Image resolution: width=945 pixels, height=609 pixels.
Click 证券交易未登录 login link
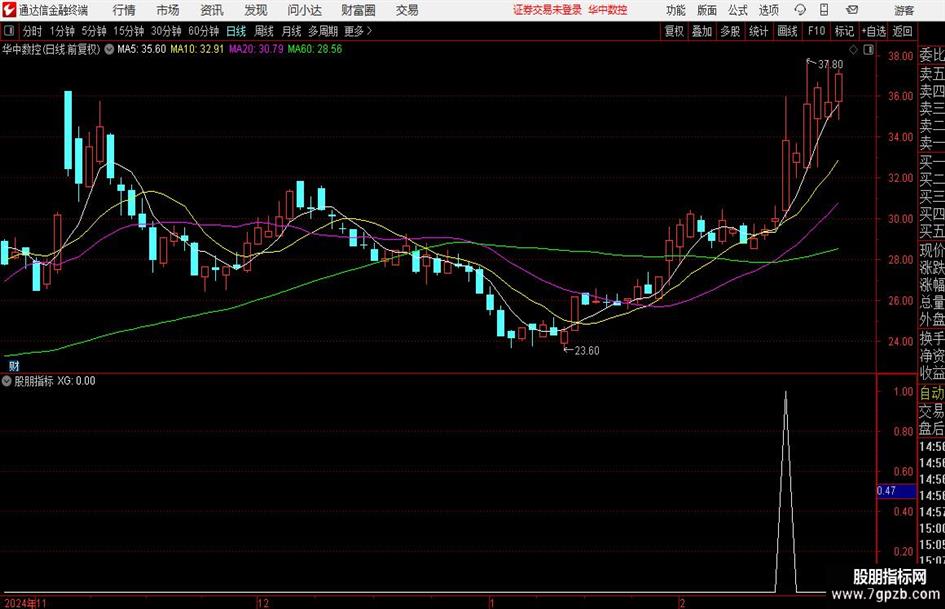pyautogui.click(x=548, y=10)
